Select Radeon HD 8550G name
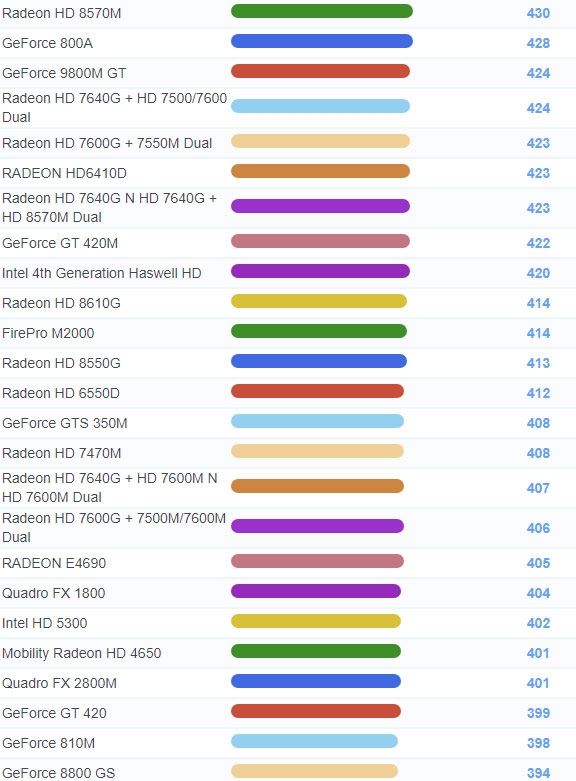Image resolution: width=576 pixels, height=781 pixels. pyautogui.click(x=61, y=363)
